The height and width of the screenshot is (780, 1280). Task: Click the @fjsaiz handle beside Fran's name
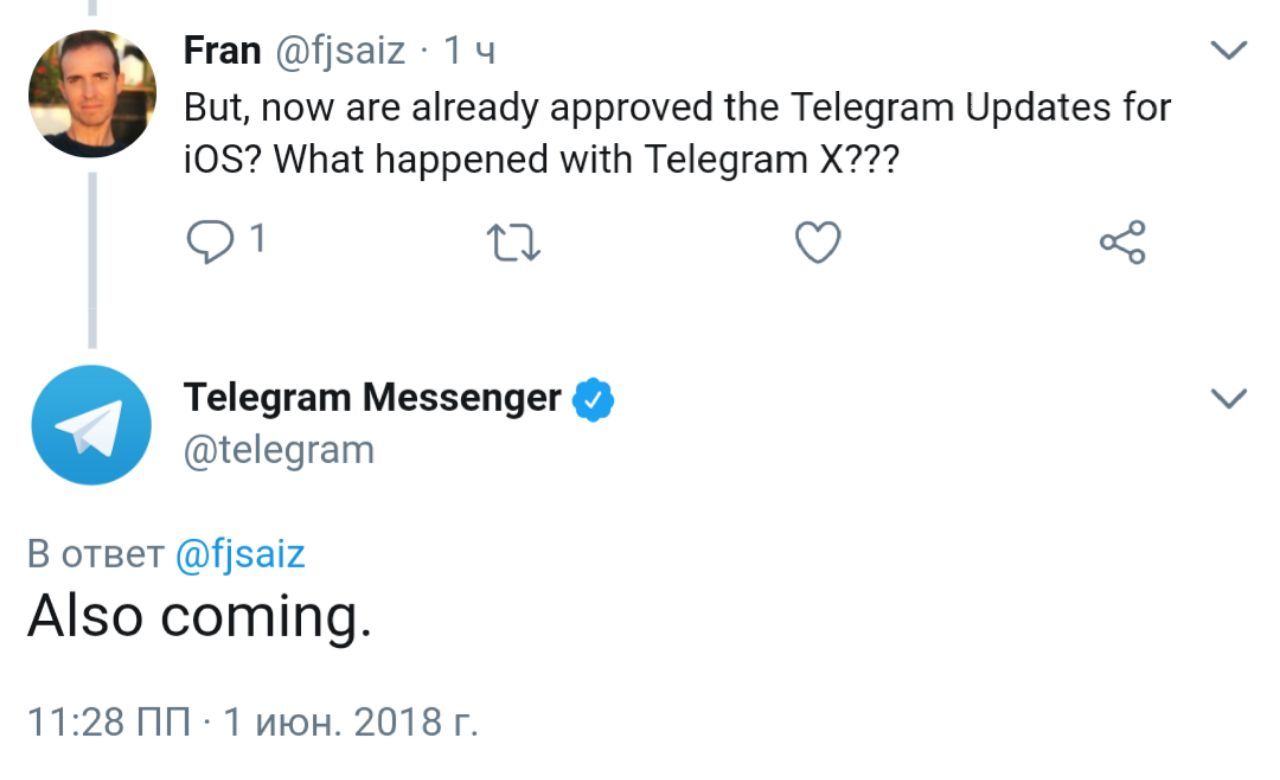[339, 50]
